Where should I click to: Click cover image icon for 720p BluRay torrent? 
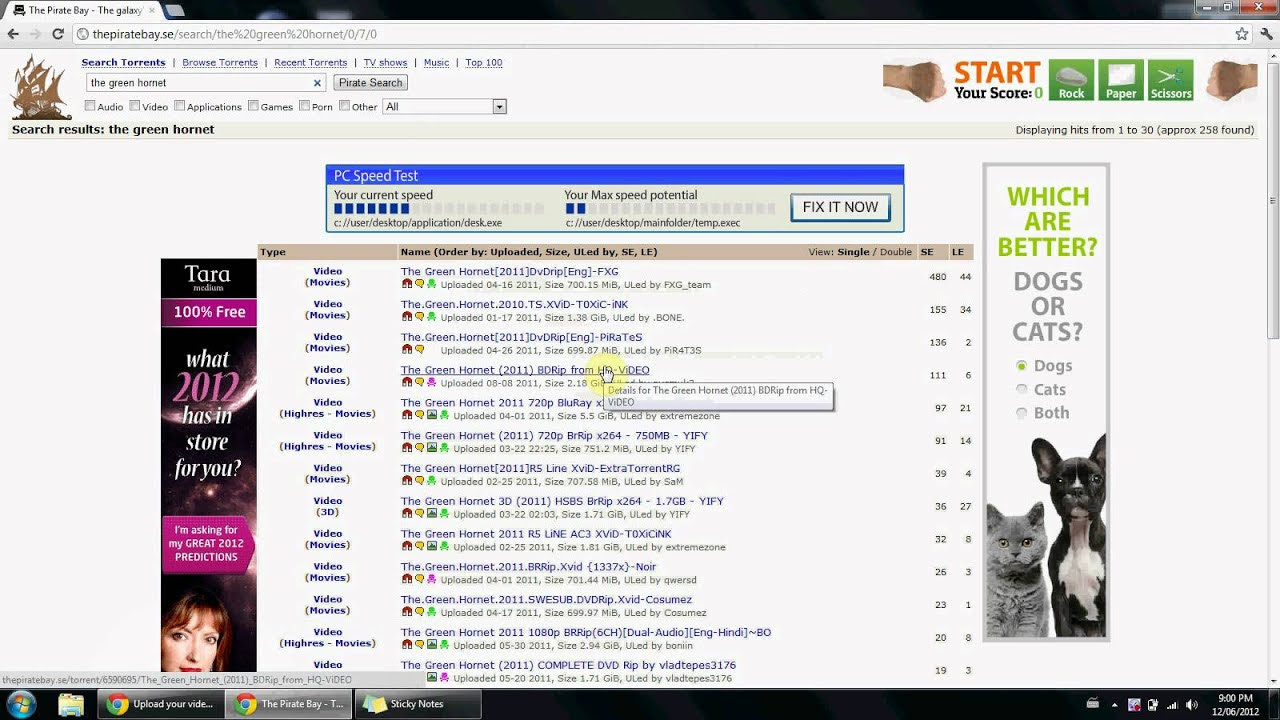pos(432,416)
